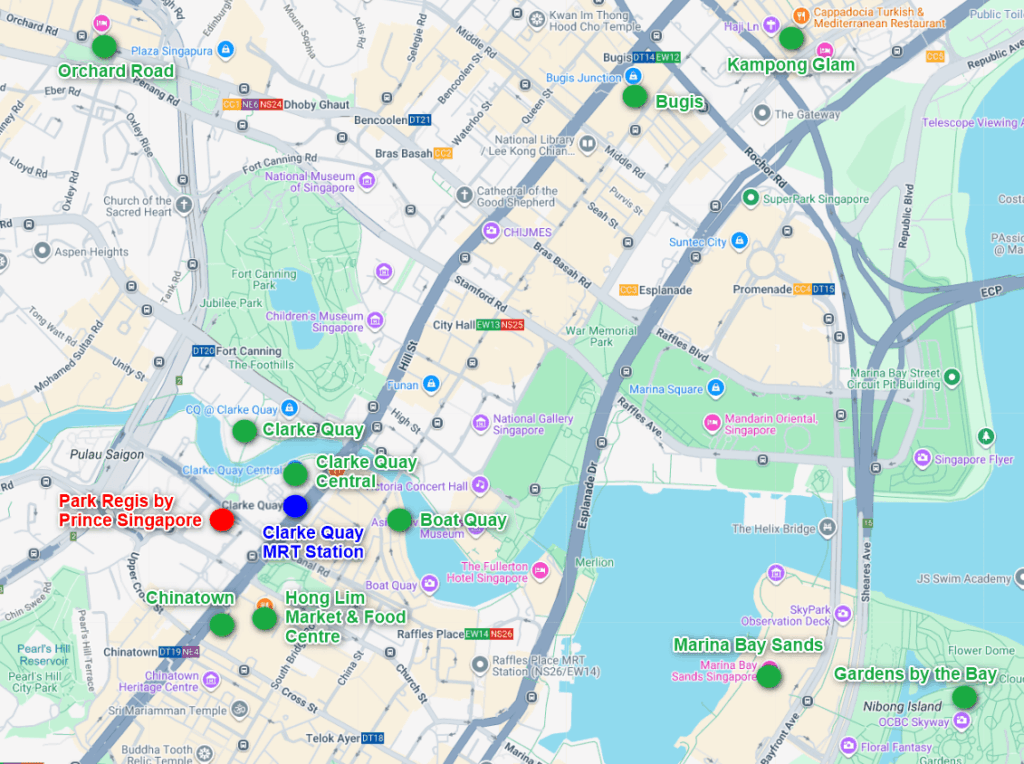Select the green Marina Bay Sands marker
Viewport: 1024px width, 764px height.
768,676
